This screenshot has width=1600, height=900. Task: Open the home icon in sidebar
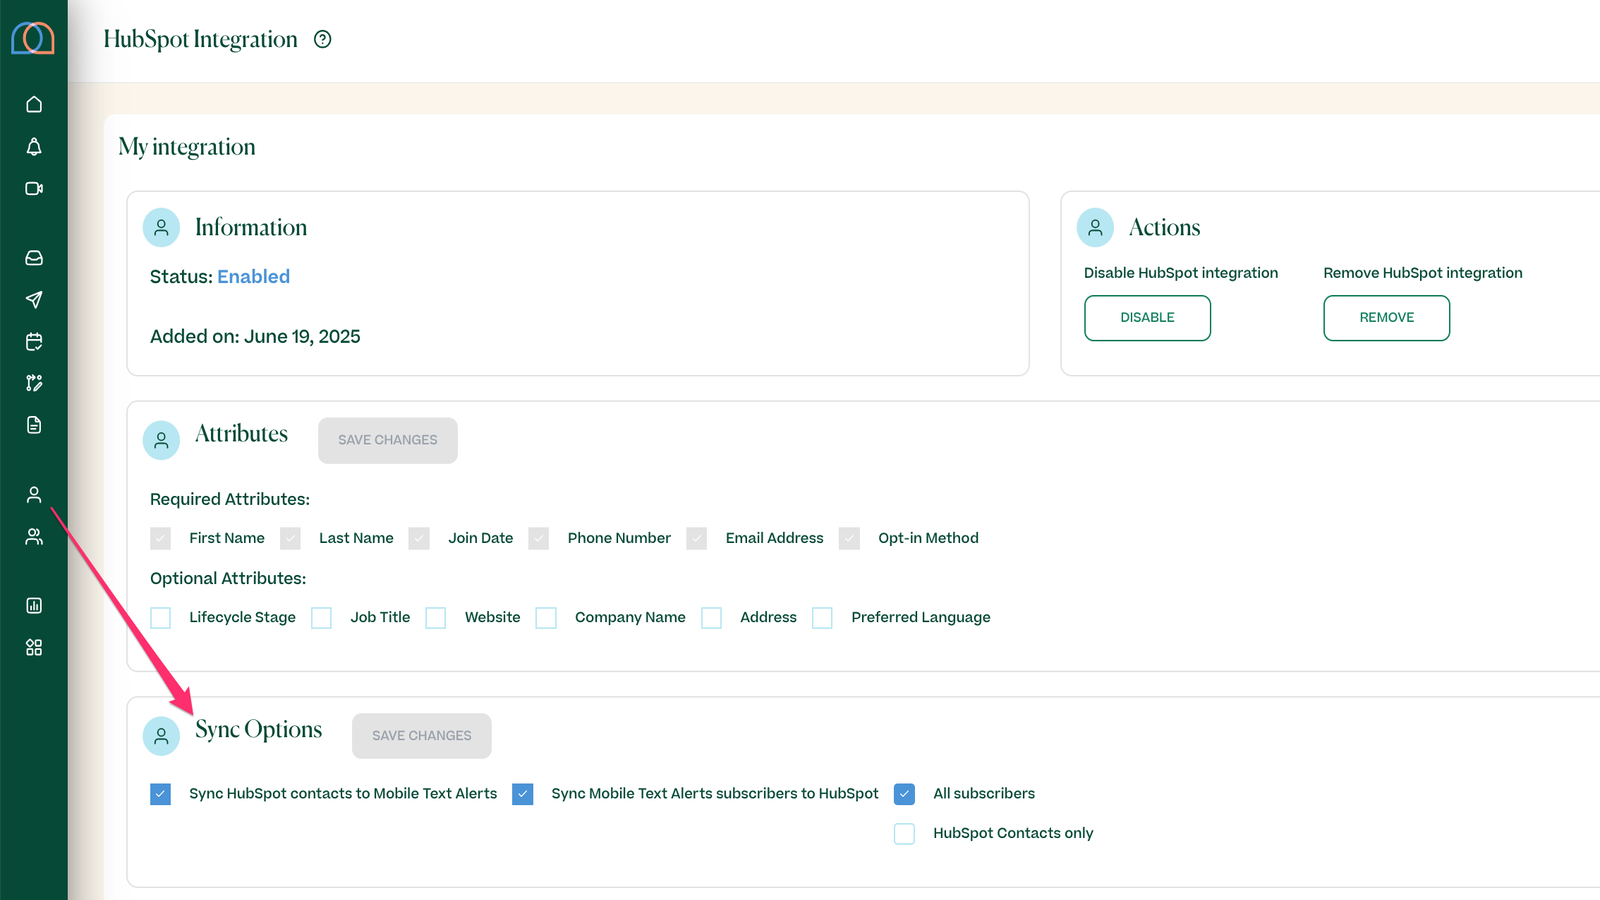pyautogui.click(x=34, y=105)
